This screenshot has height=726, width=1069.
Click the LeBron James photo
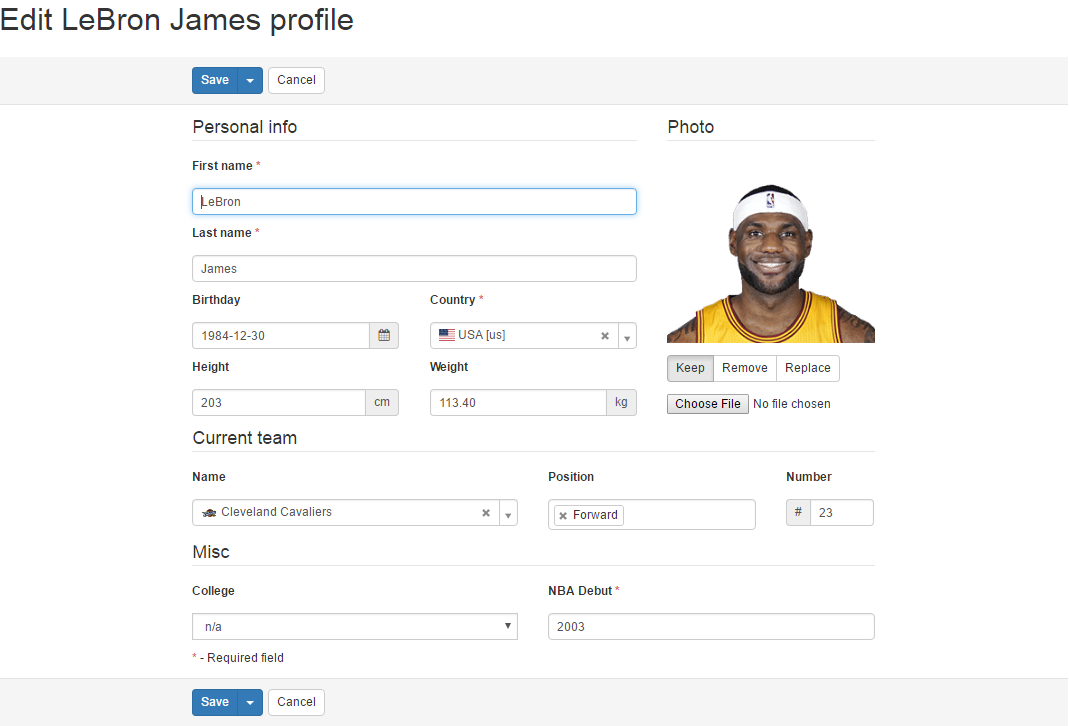(770, 264)
